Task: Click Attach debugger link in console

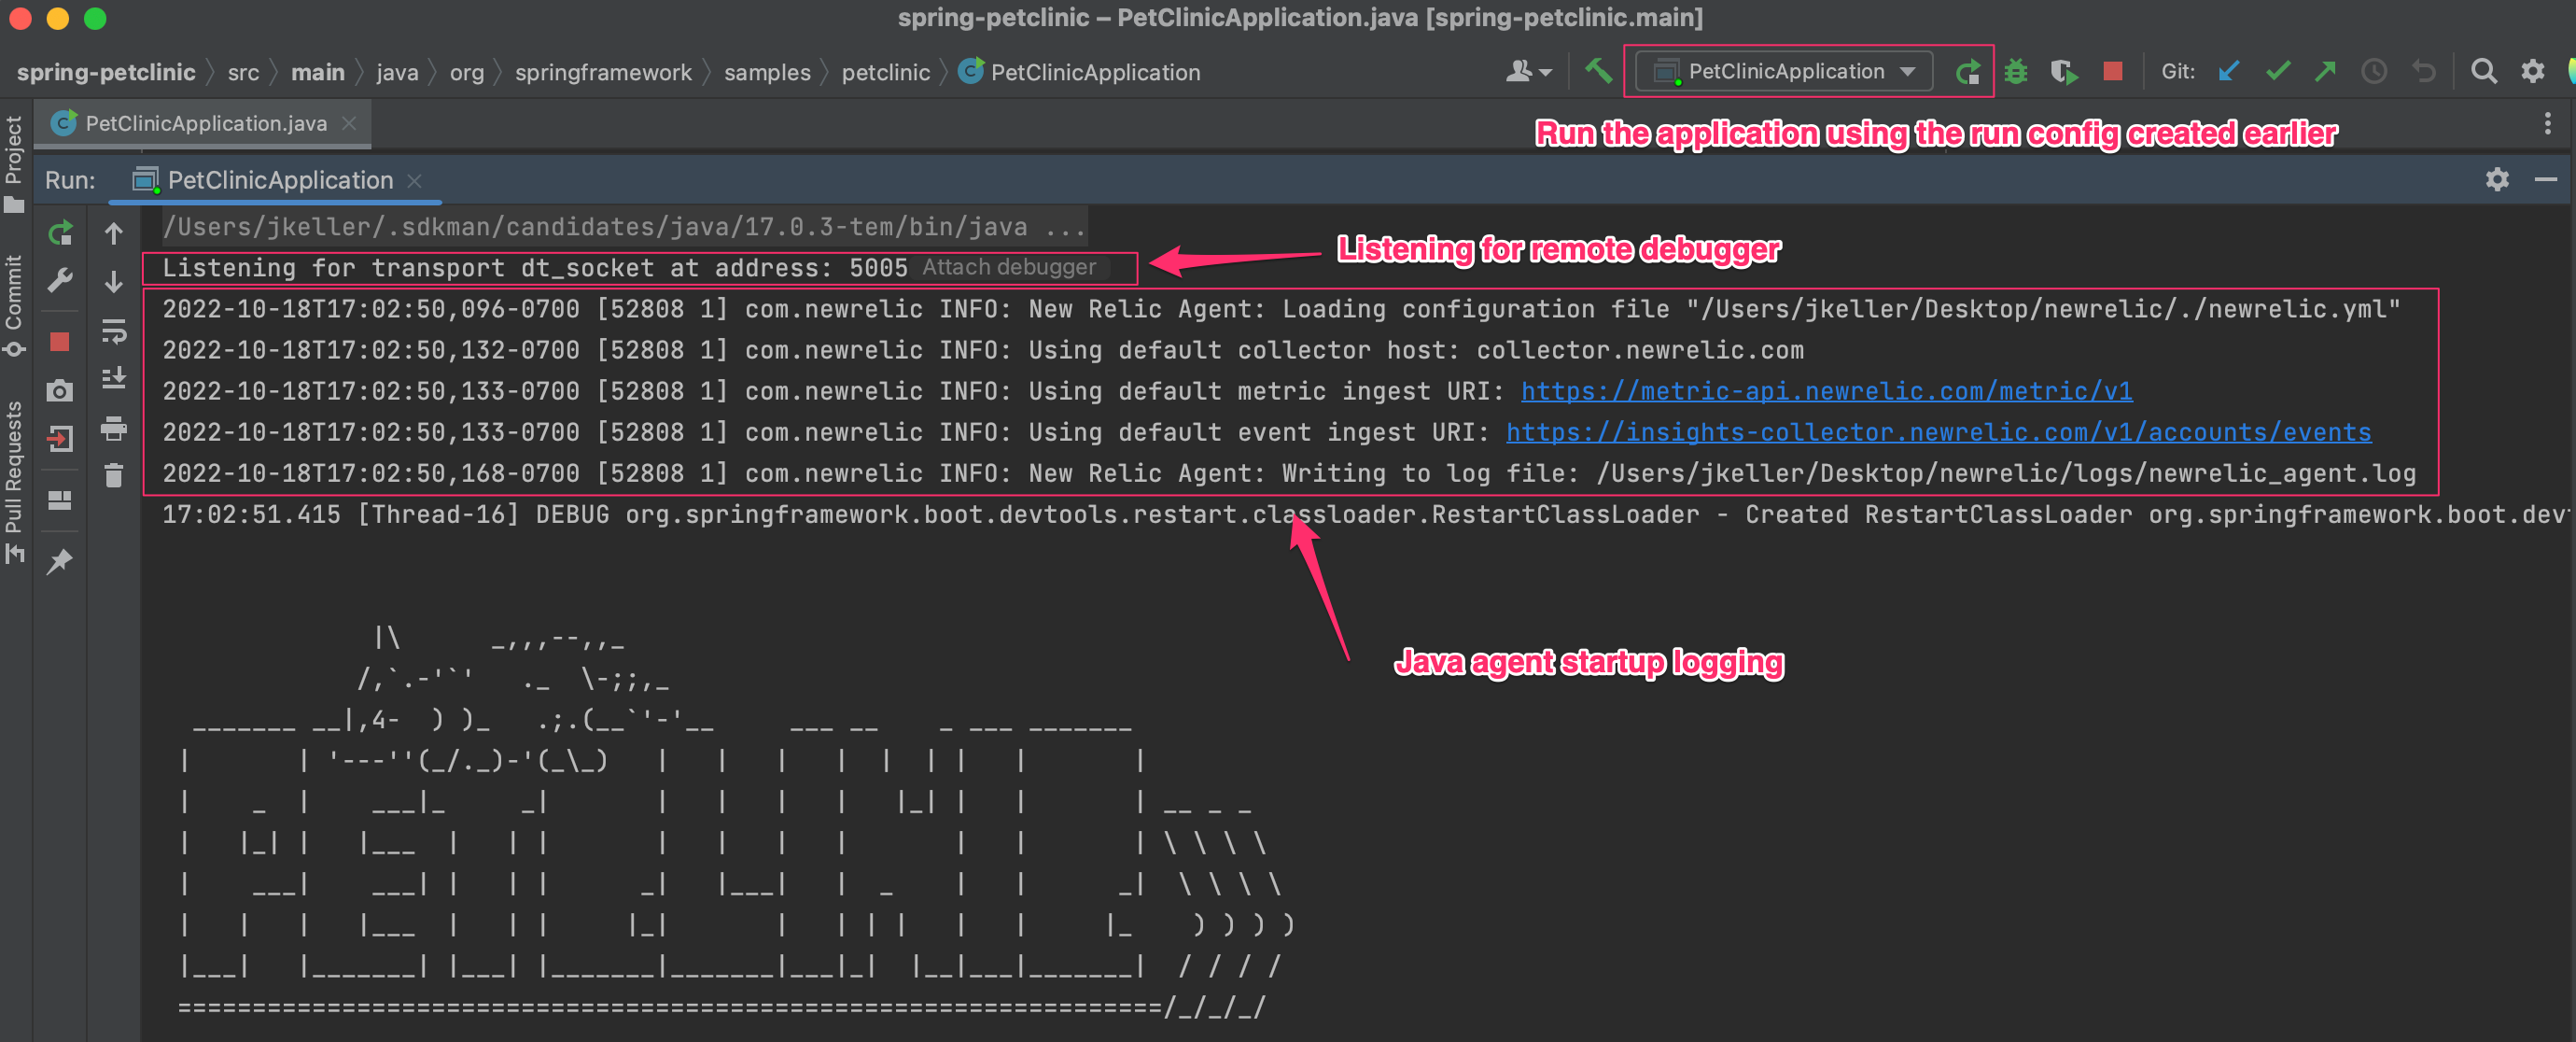Action: tap(1009, 267)
